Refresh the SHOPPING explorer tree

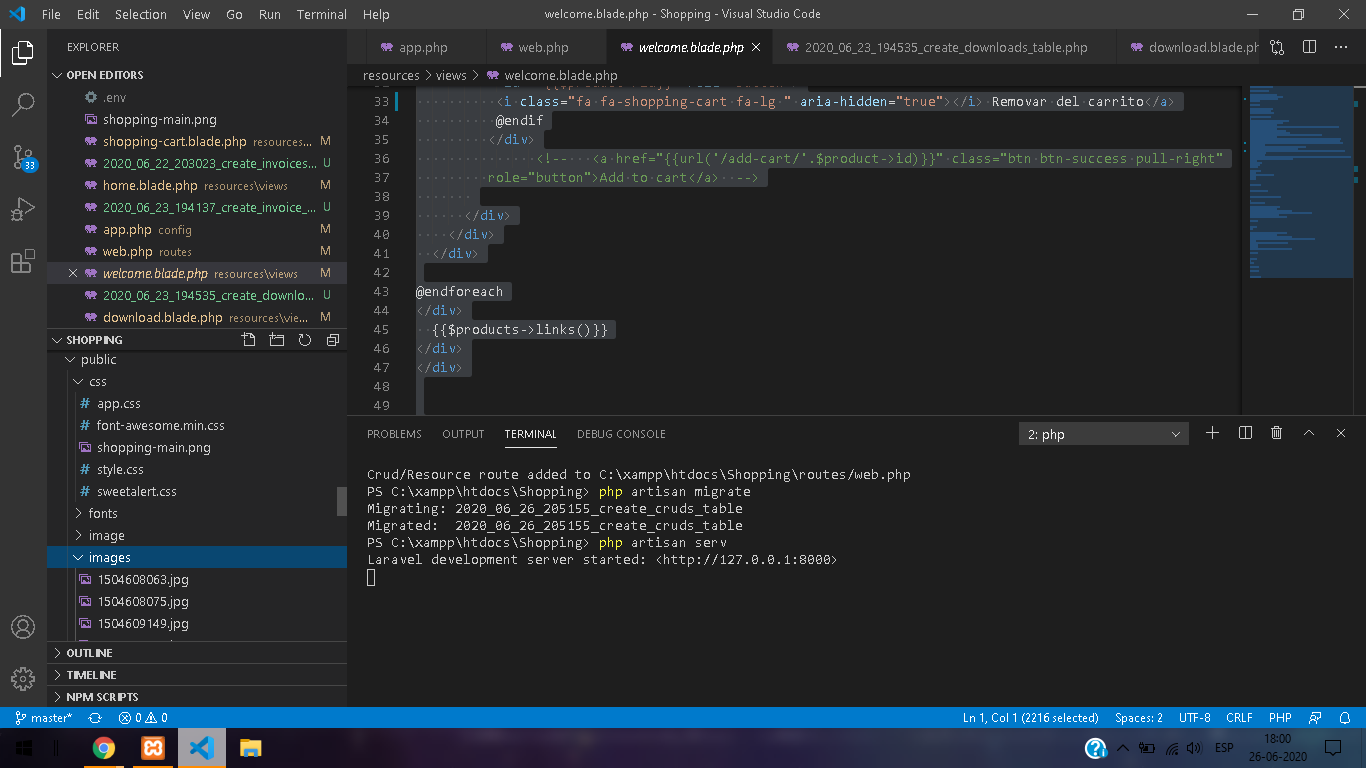click(305, 340)
